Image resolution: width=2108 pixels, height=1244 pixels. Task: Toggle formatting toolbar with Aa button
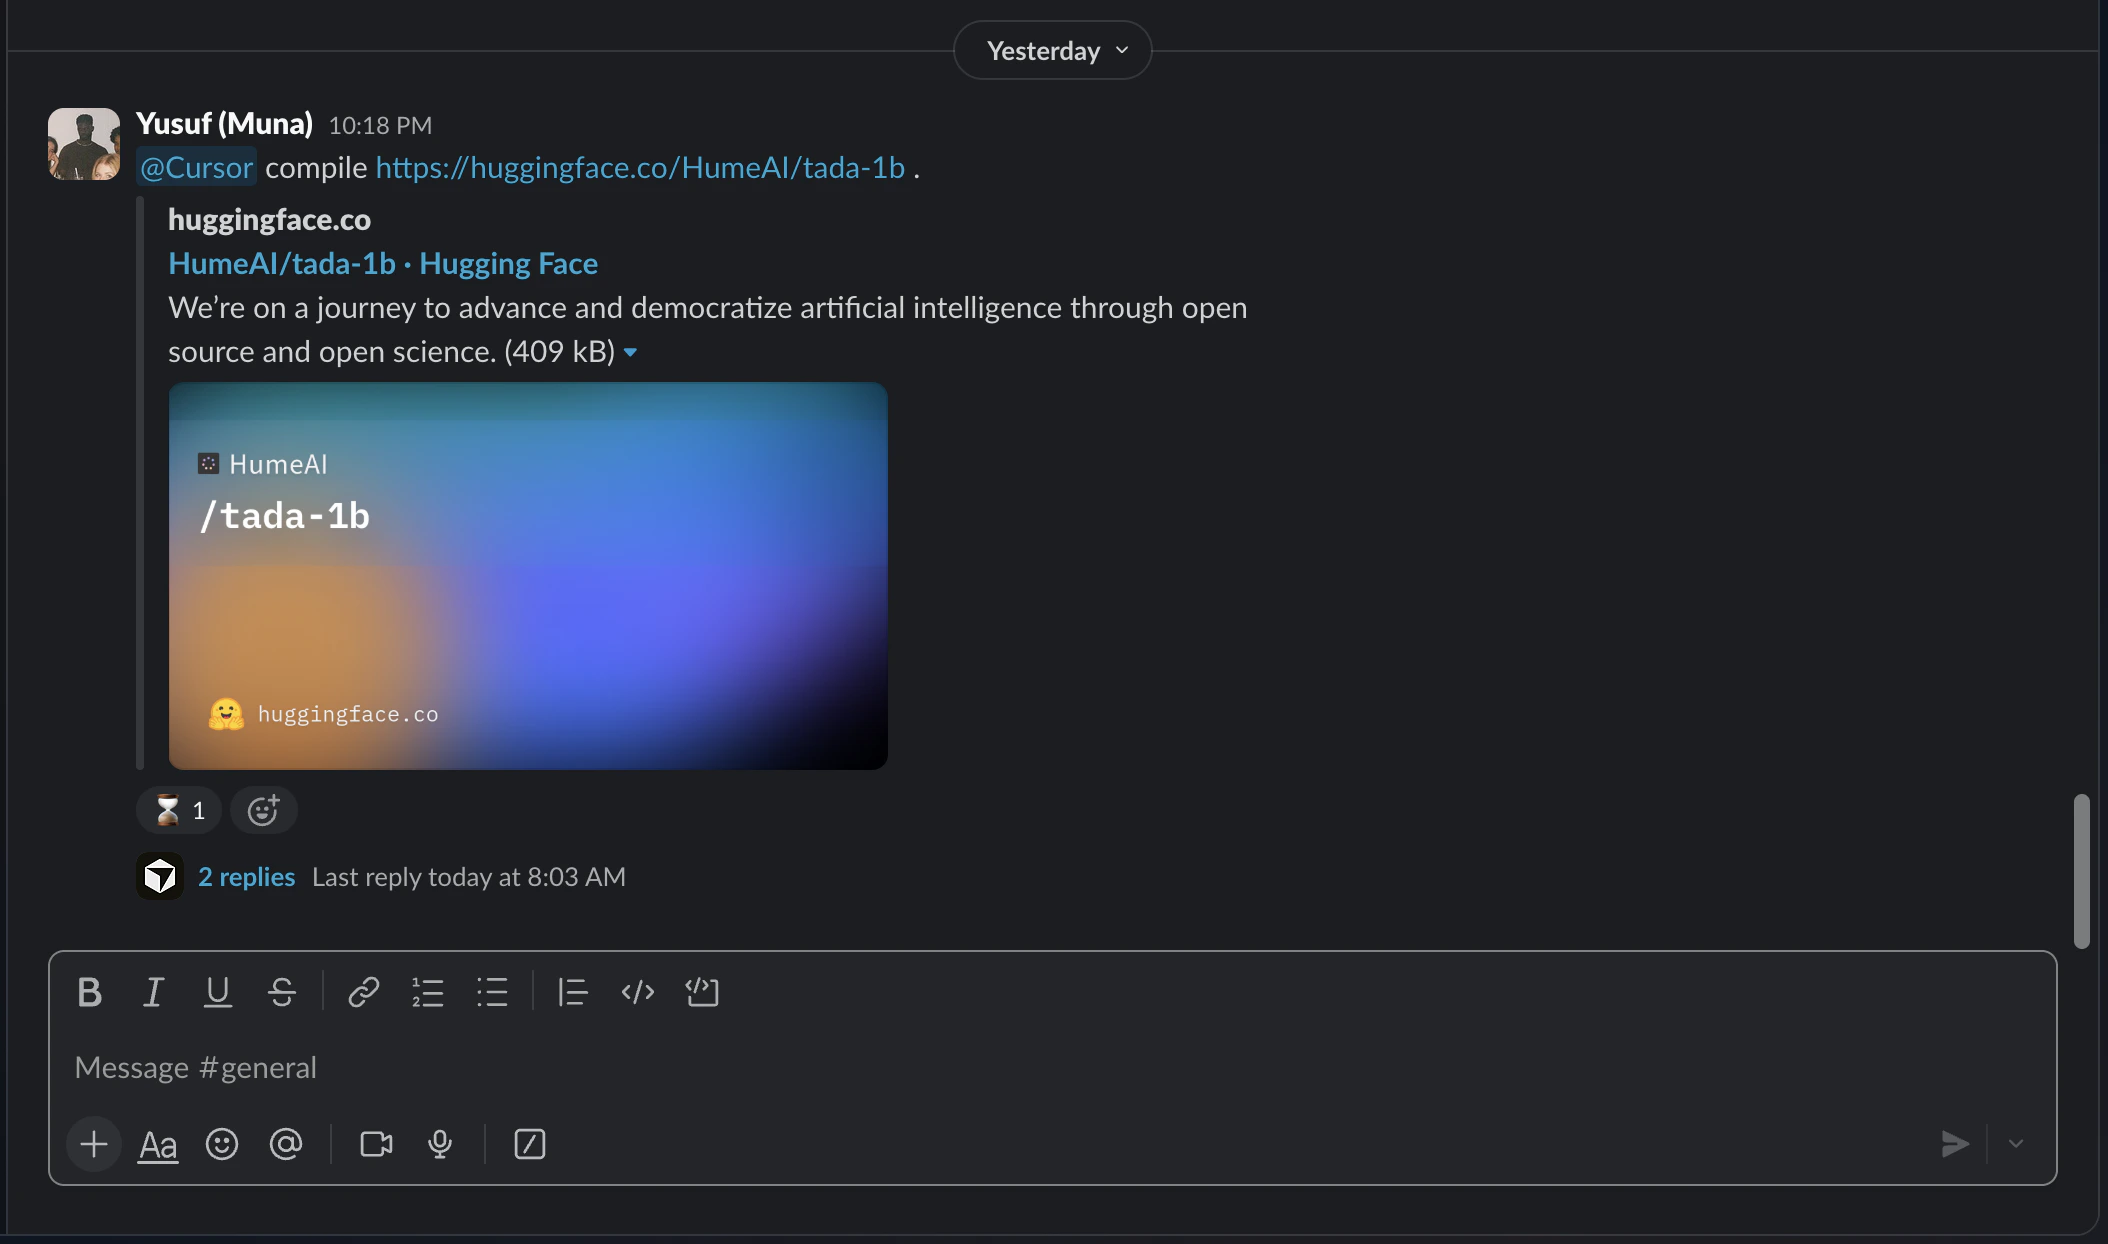click(x=158, y=1144)
